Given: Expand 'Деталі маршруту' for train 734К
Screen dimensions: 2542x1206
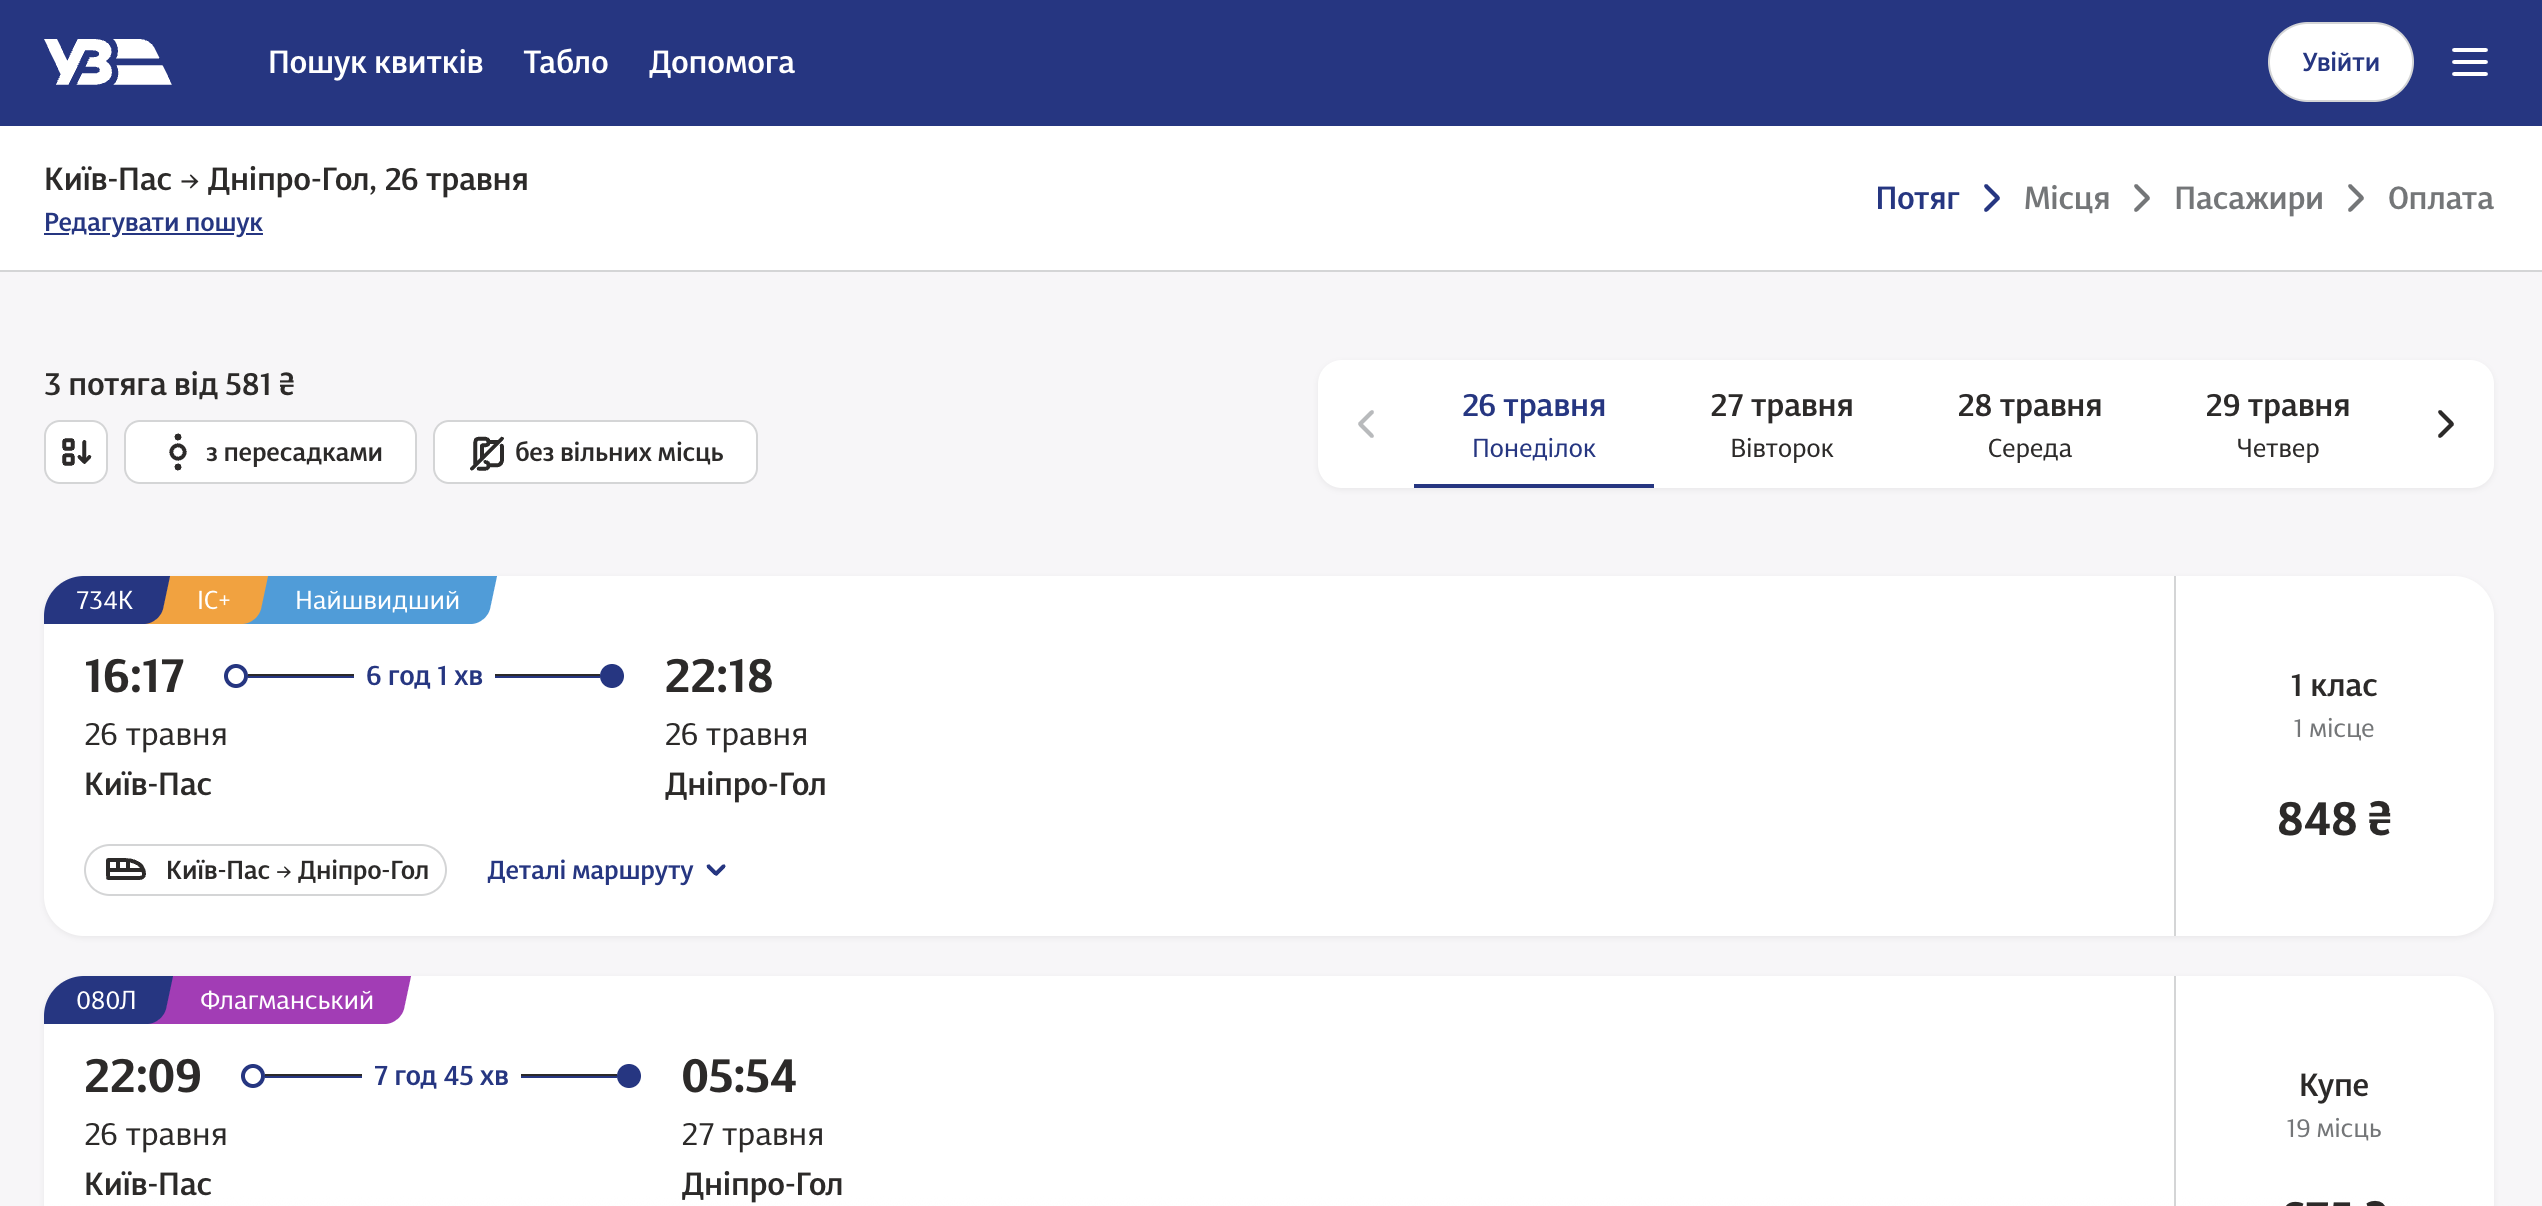Looking at the screenshot, I should click(606, 870).
